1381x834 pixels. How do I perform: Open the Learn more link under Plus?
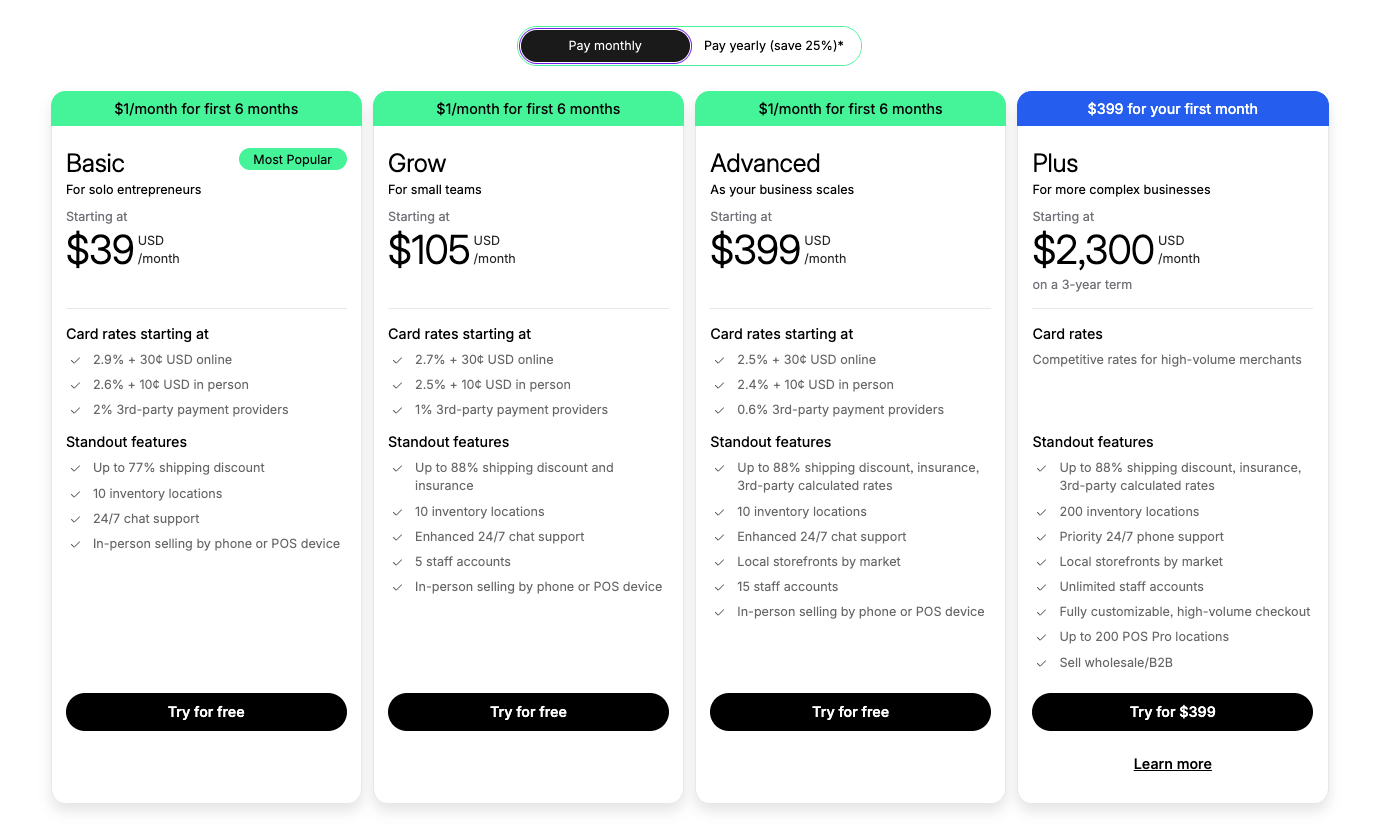(1172, 764)
